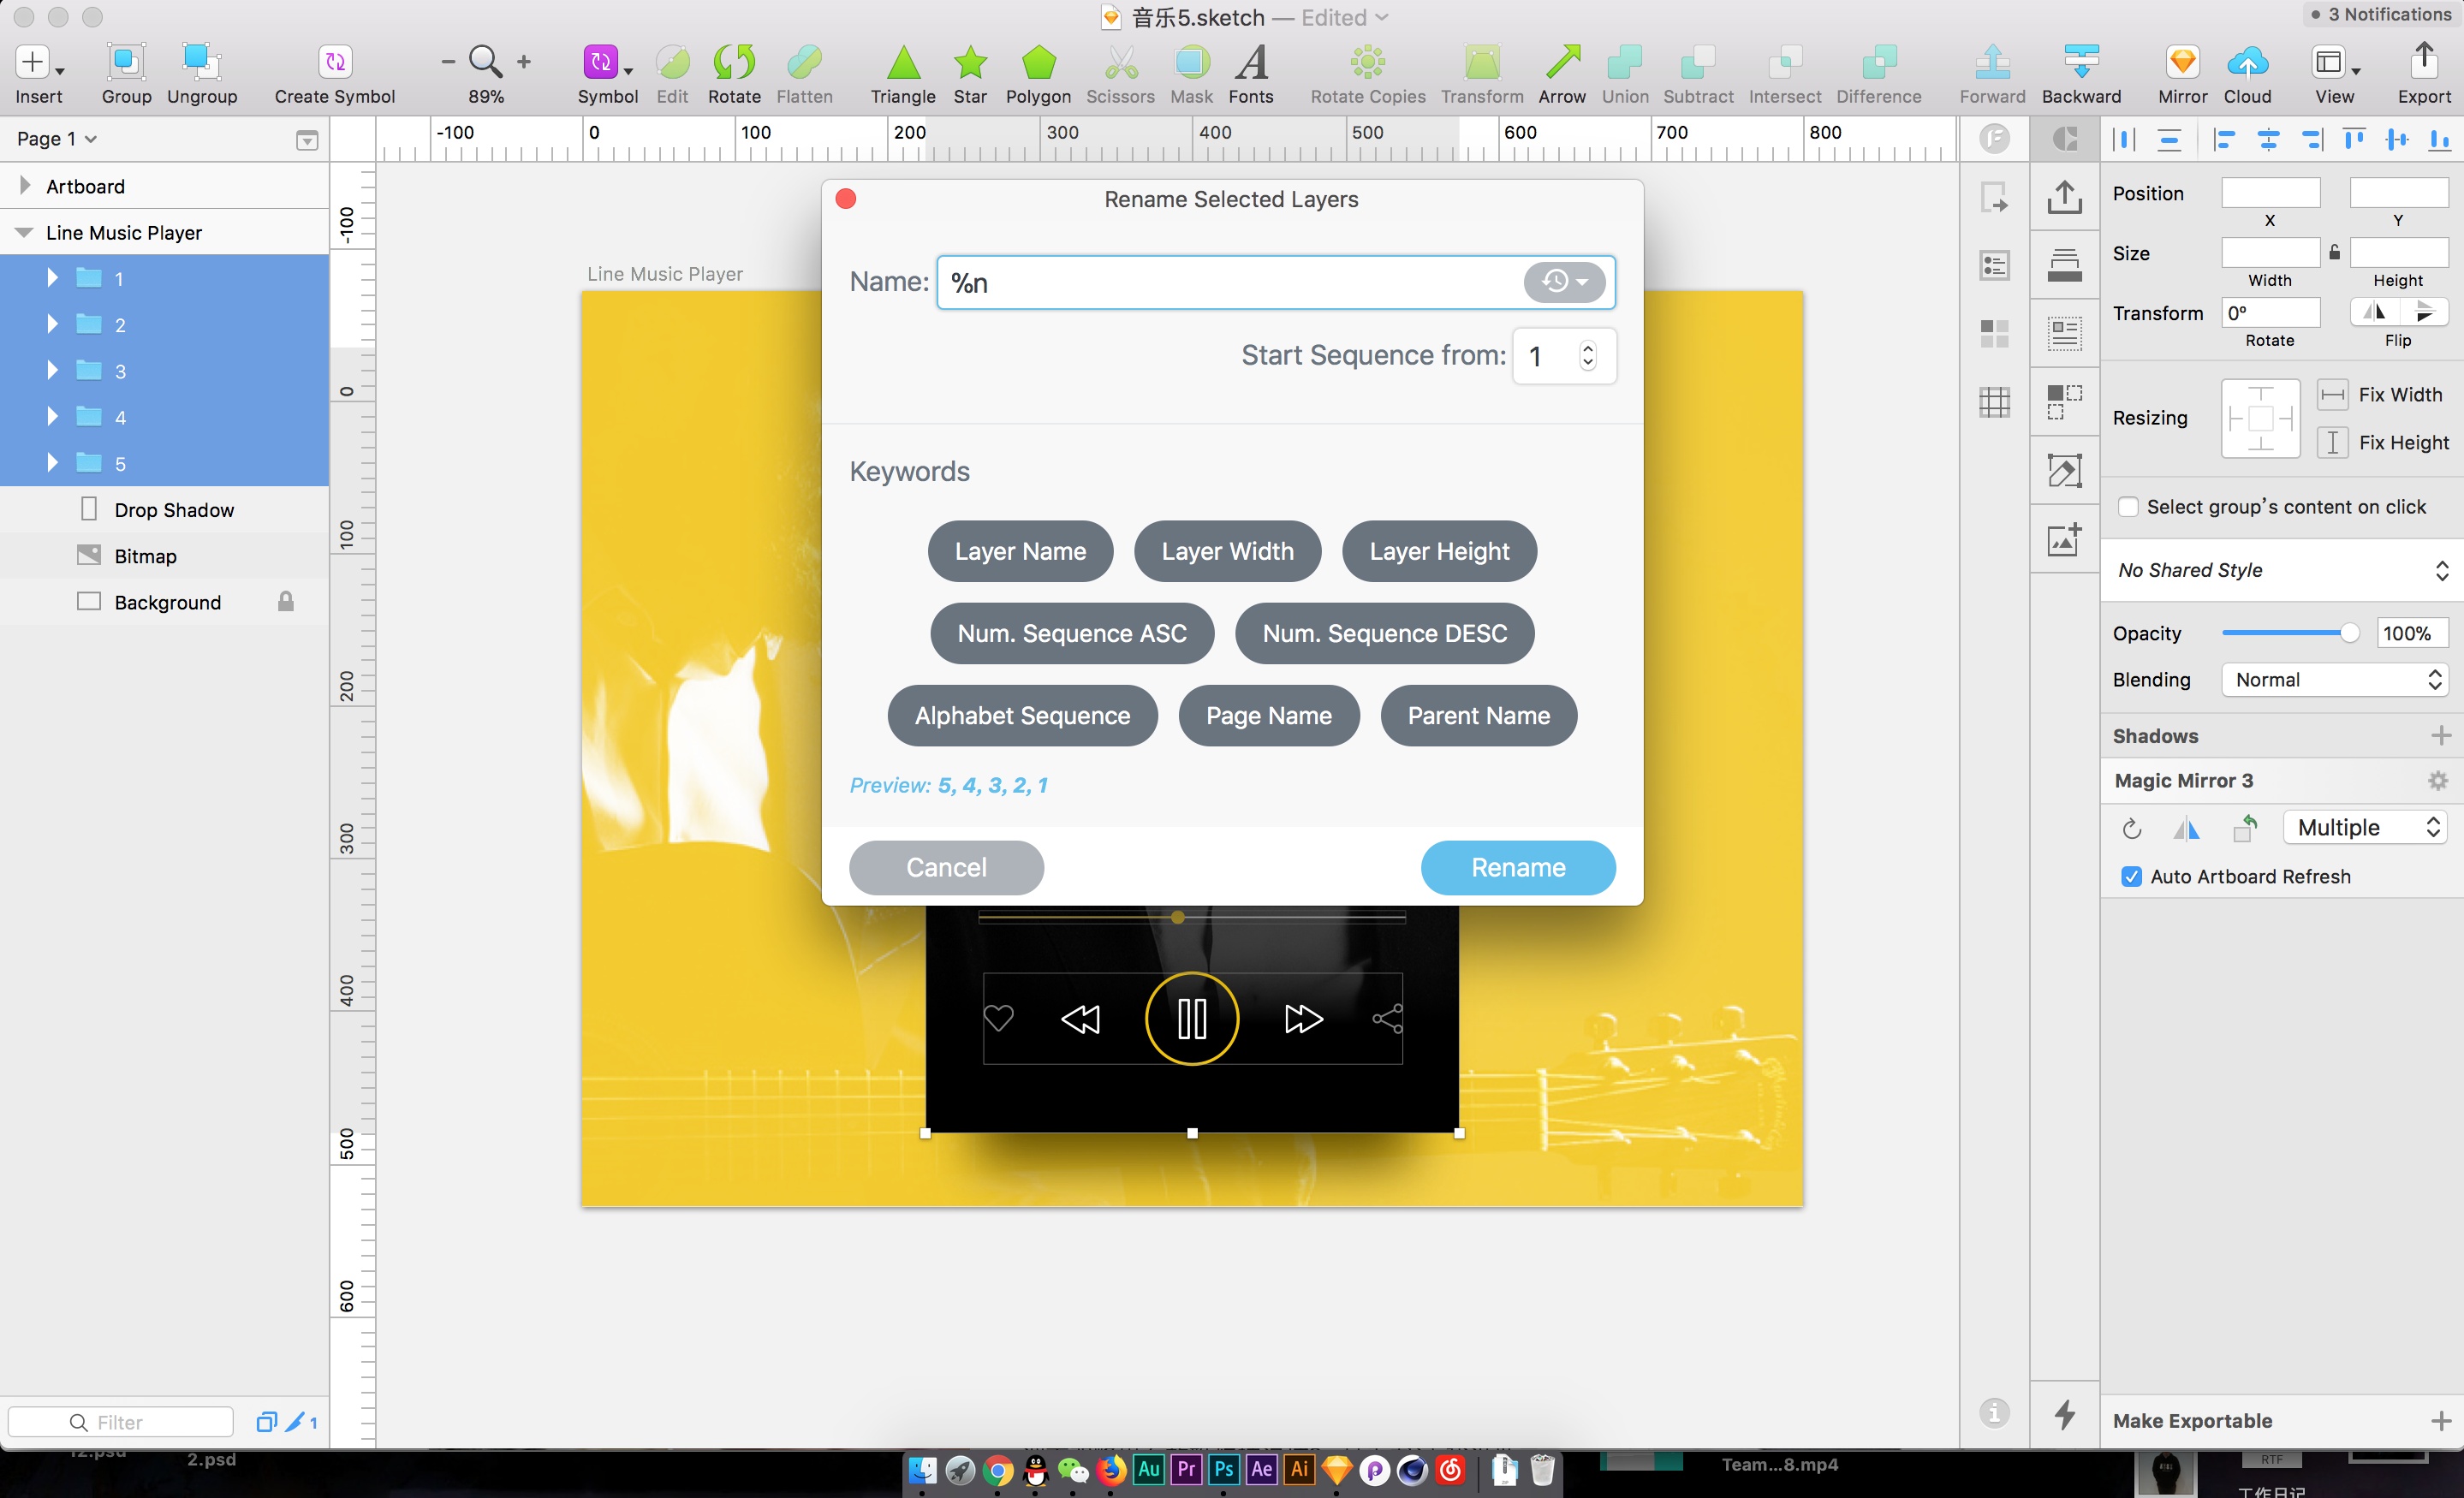Image resolution: width=2464 pixels, height=1498 pixels.
Task: Expand layer group 3 in layer list
Action: (x=52, y=370)
